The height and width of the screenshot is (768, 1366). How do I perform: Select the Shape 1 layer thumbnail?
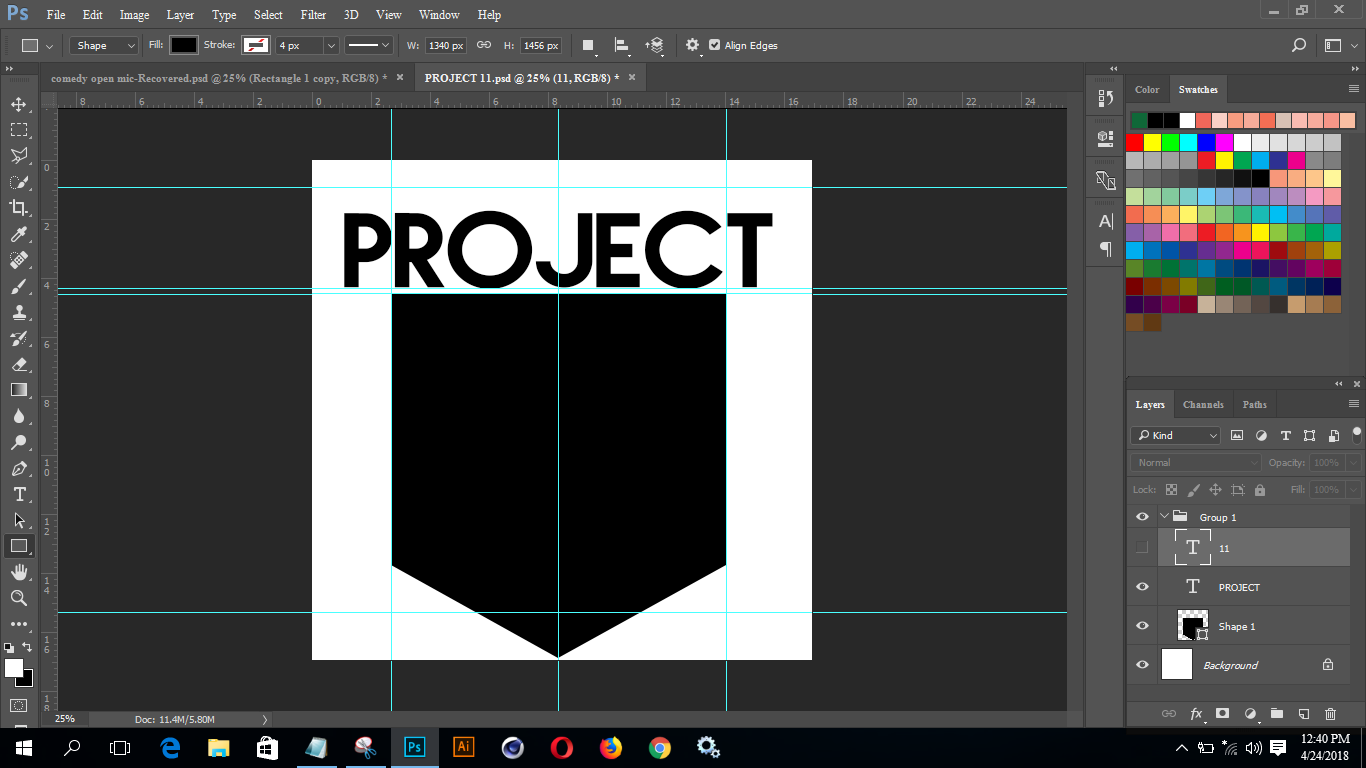point(1193,626)
